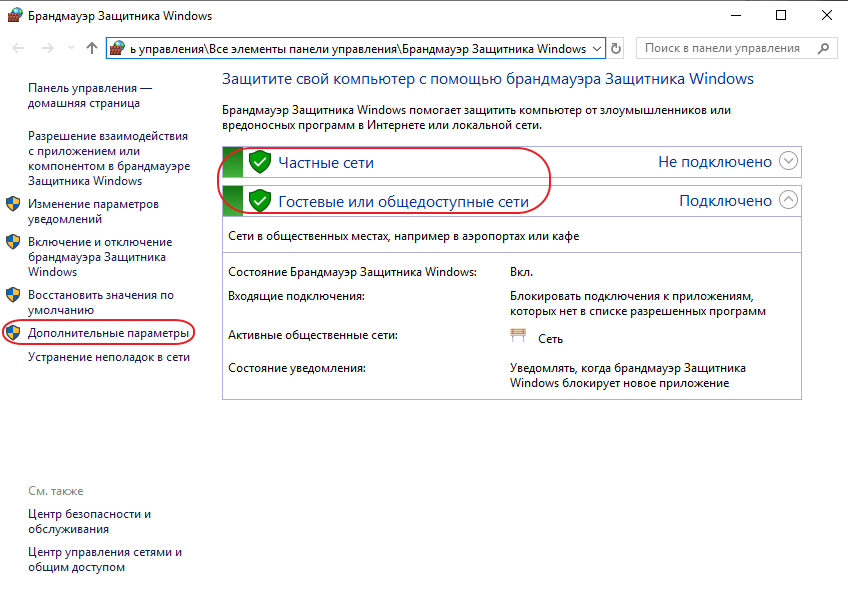Click 'Восстановить значения по умолчанию' link
Viewport: 848px width, 592px height.
(x=101, y=302)
